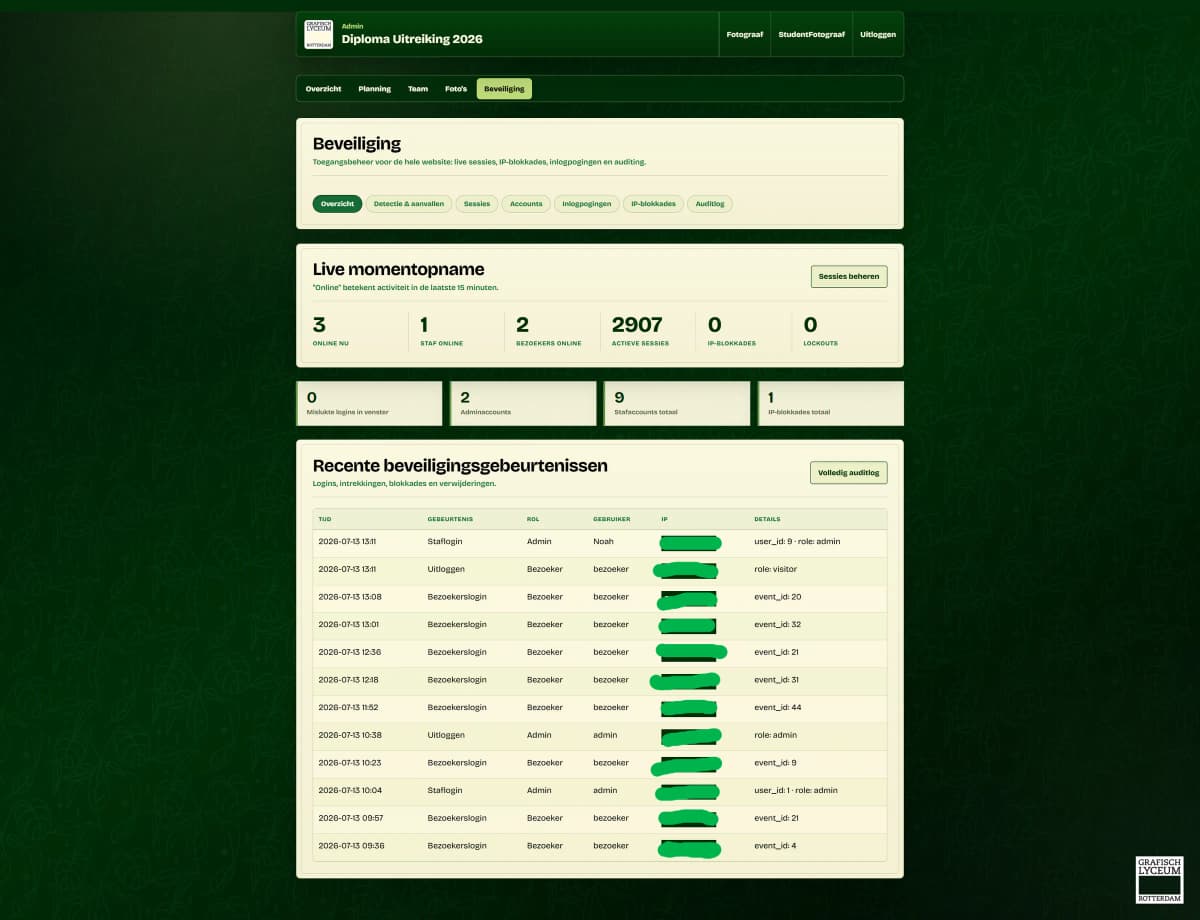Screen dimensions: 1200x920
Task: Select the 'role: visitor' details cell
Action: (775, 569)
